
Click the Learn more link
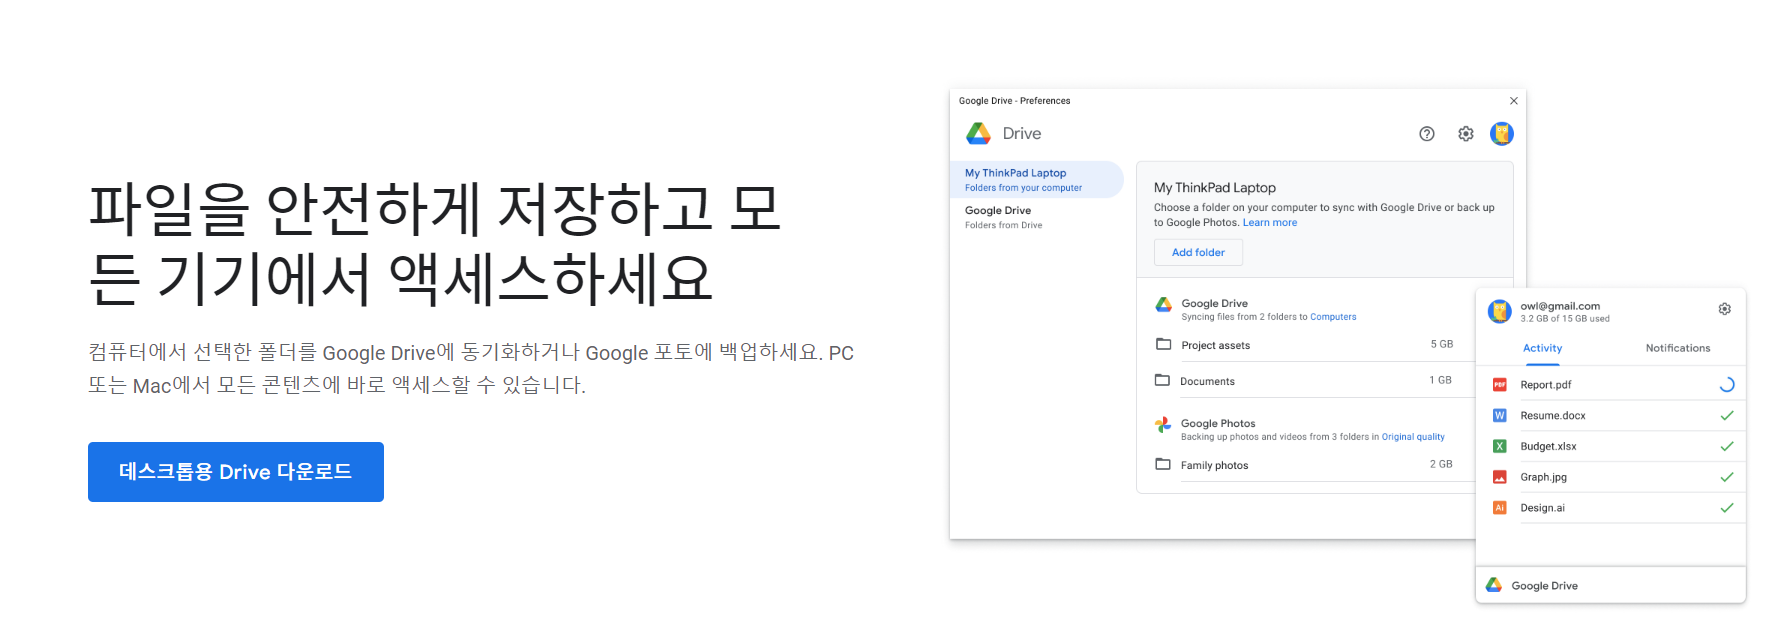(x=1270, y=223)
